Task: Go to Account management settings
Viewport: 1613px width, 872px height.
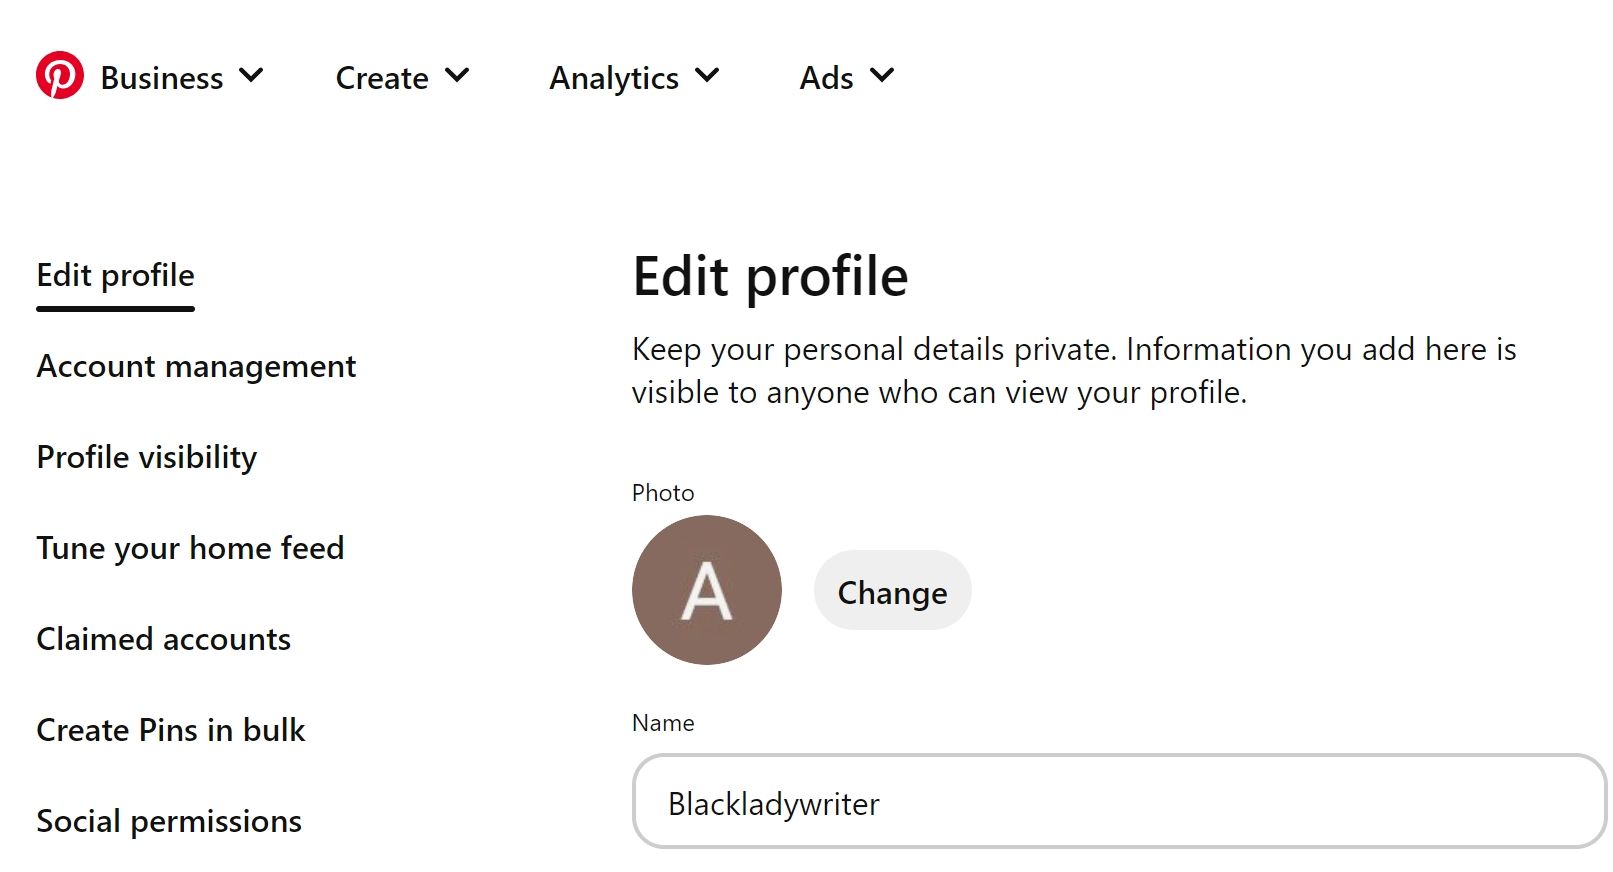Action: (x=196, y=366)
